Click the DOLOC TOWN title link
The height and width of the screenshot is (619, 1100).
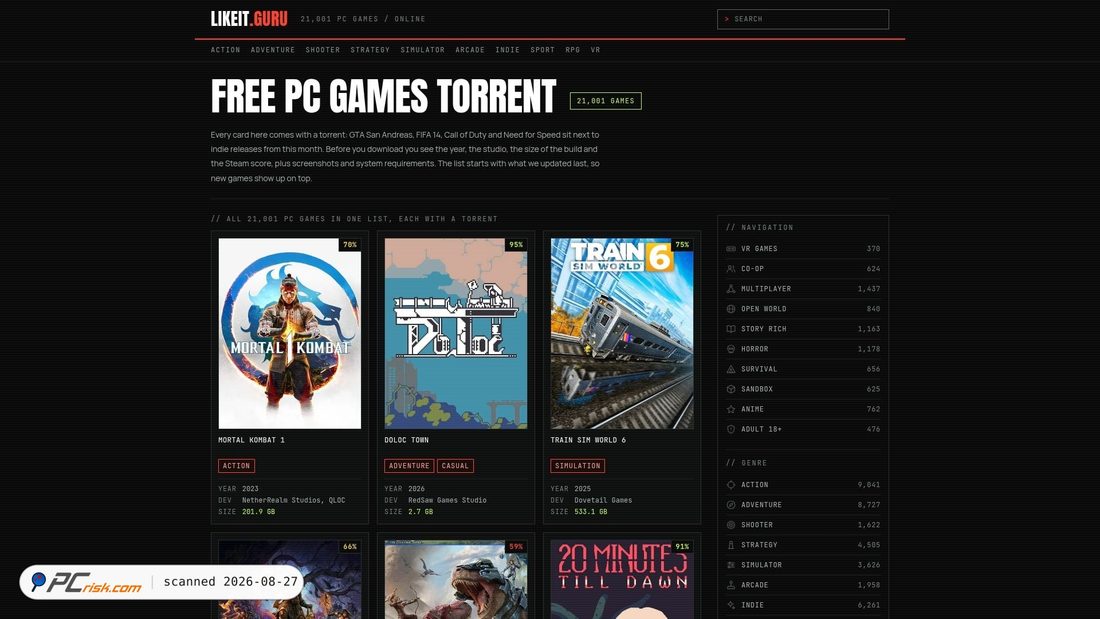tap(406, 440)
